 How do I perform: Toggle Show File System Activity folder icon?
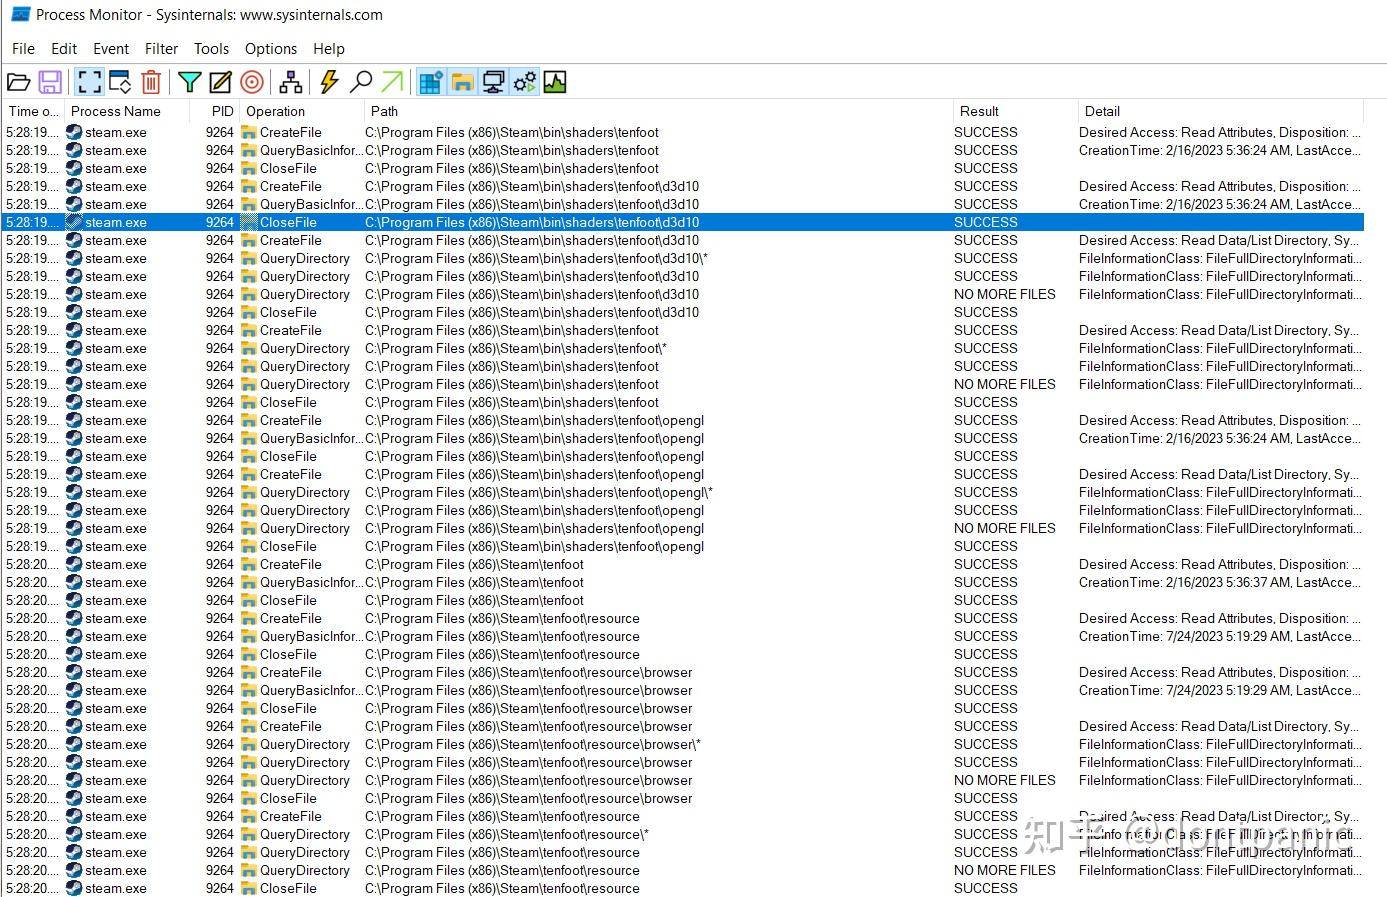(462, 82)
